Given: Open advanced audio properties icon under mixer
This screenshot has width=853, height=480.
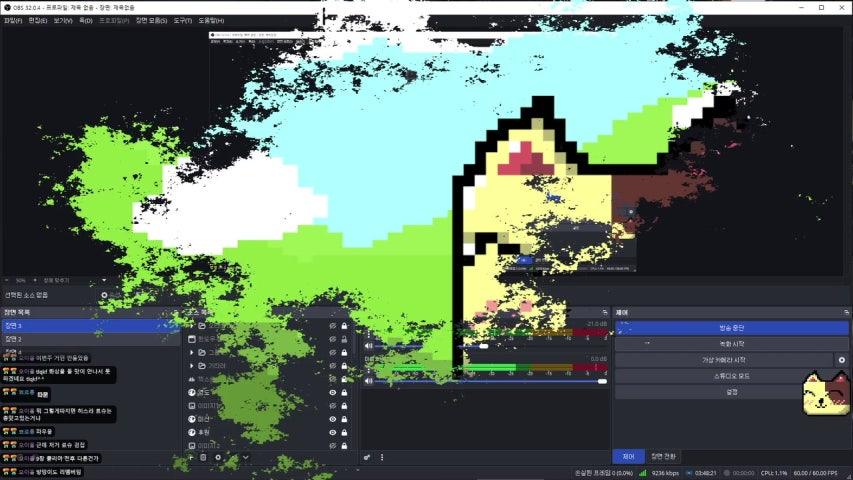Looking at the screenshot, I should click(x=367, y=458).
